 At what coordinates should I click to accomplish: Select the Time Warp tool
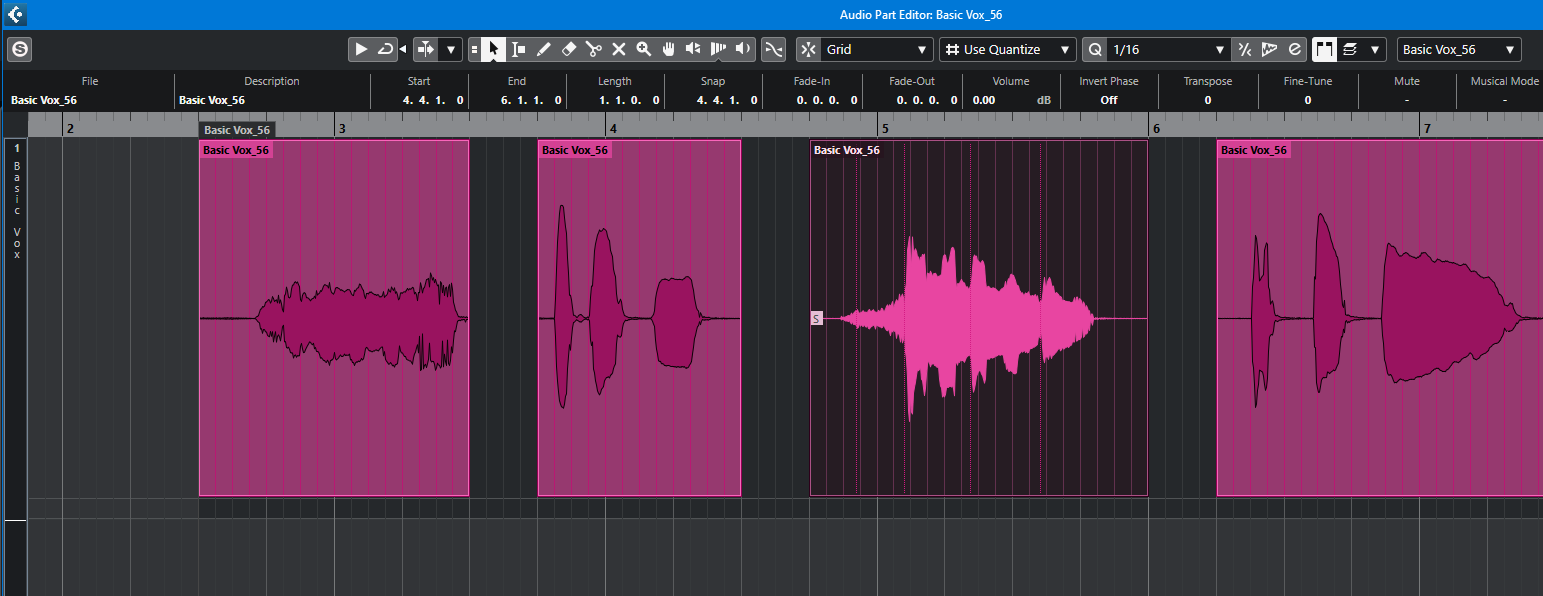(718, 49)
